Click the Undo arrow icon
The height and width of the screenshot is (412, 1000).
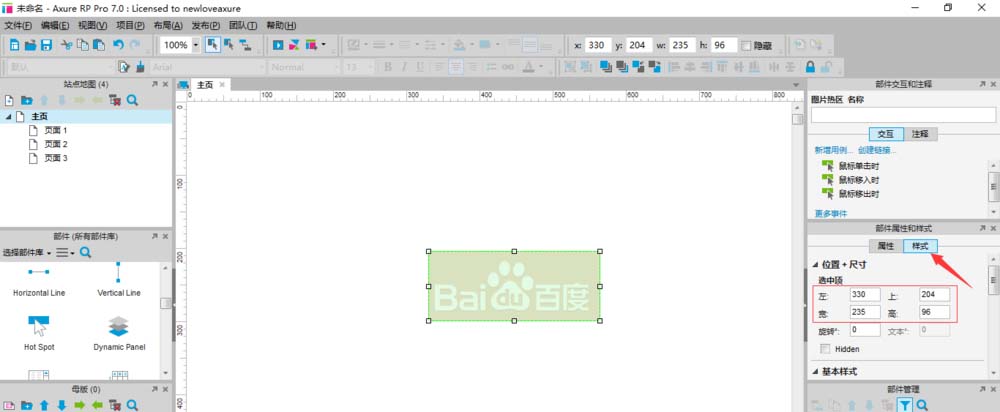(118, 45)
